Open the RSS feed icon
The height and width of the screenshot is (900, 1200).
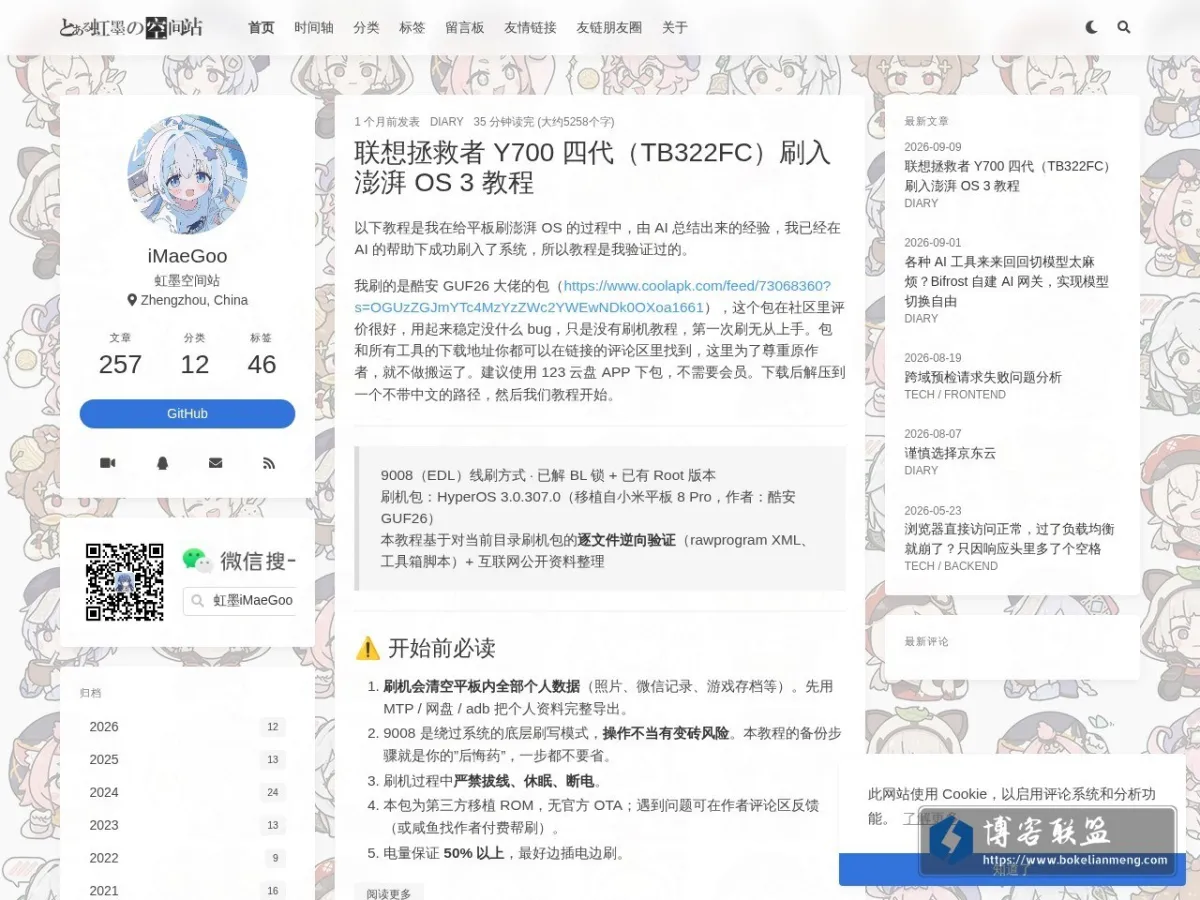point(268,463)
